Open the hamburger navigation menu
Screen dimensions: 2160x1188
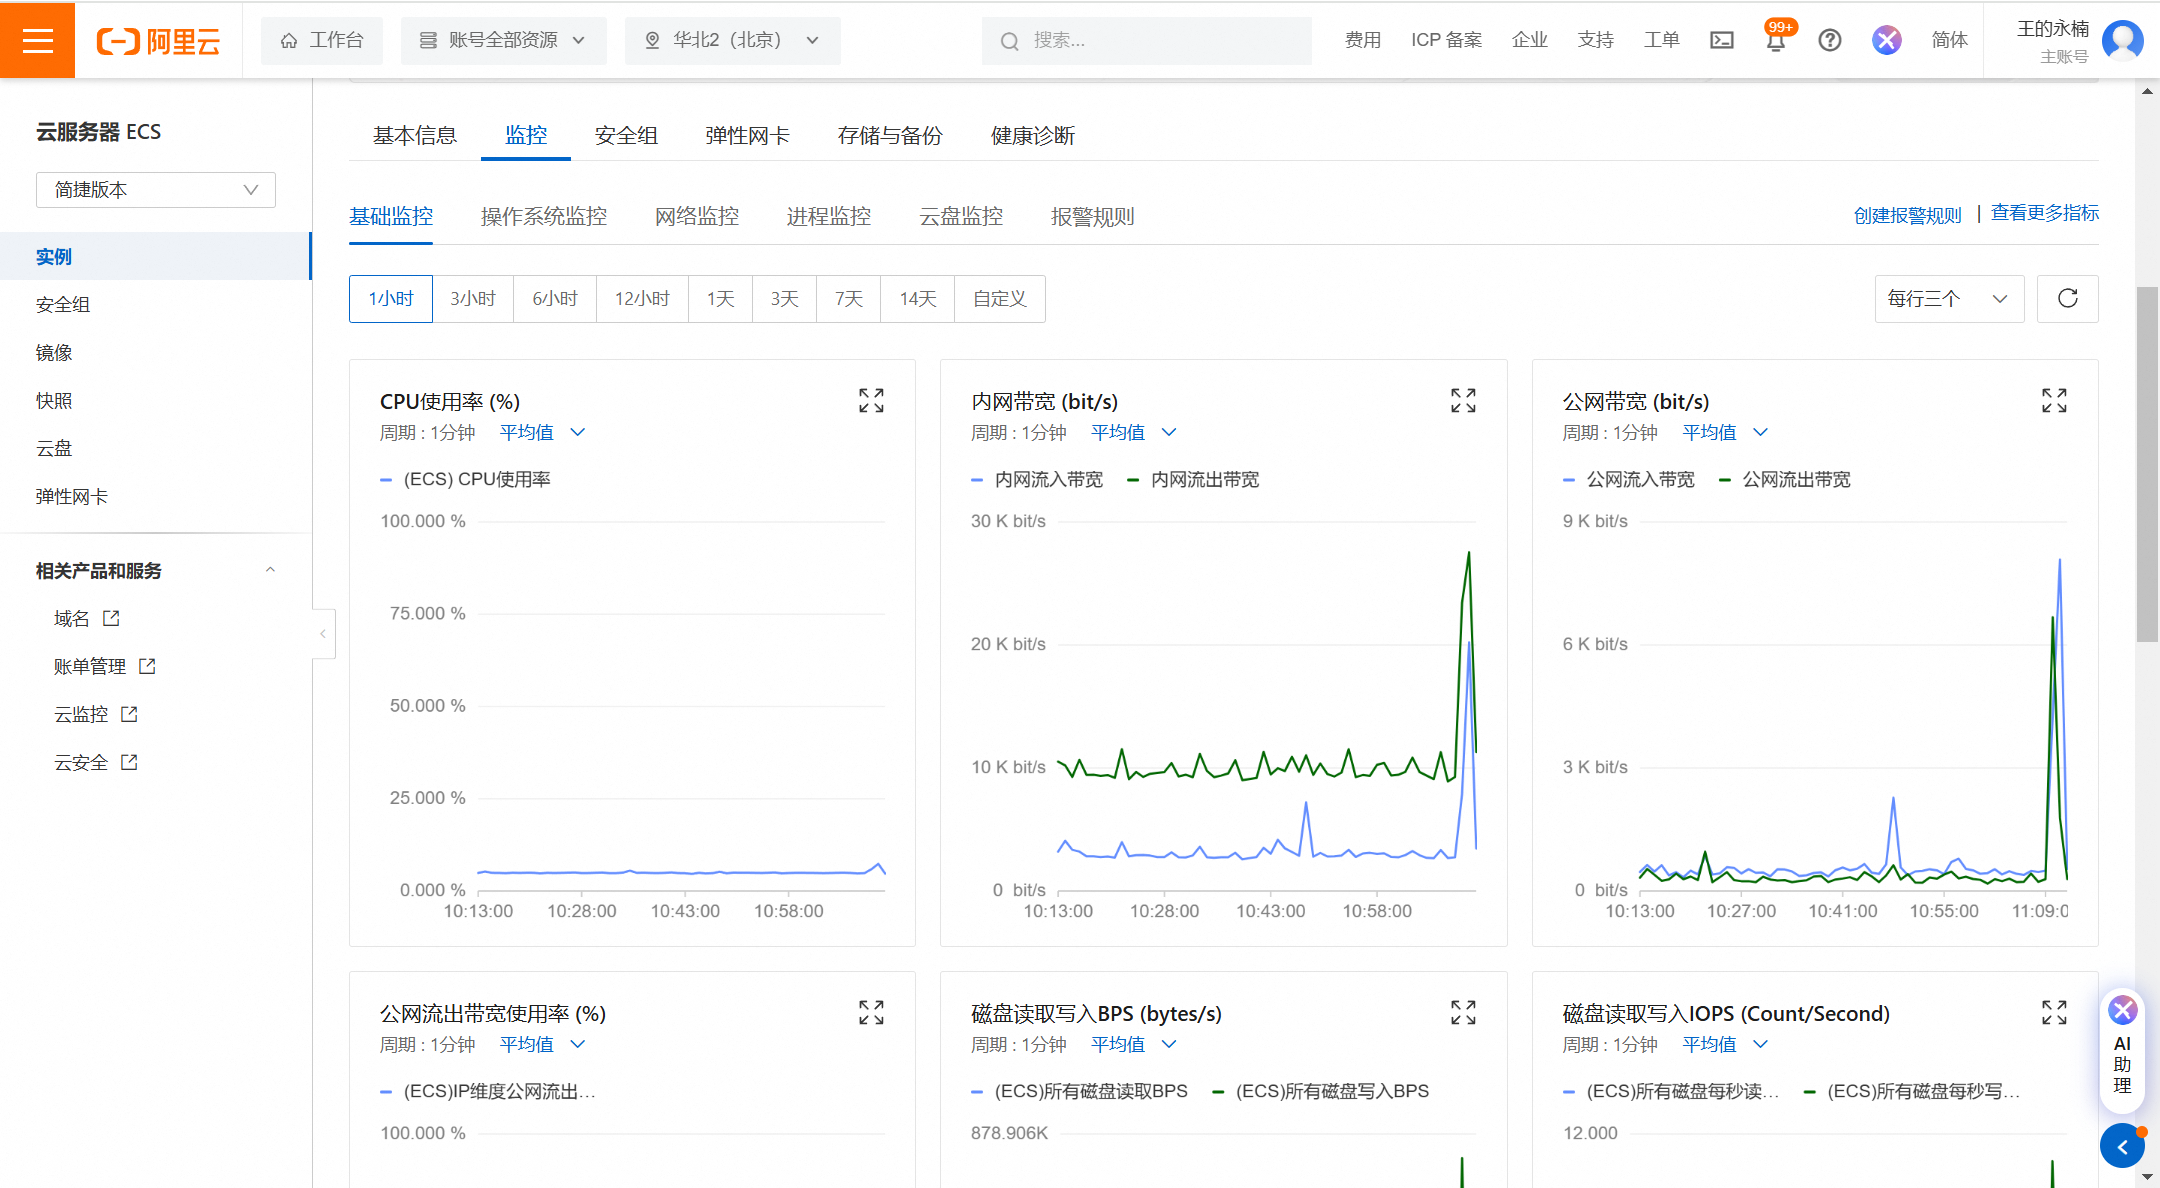[37, 40]
